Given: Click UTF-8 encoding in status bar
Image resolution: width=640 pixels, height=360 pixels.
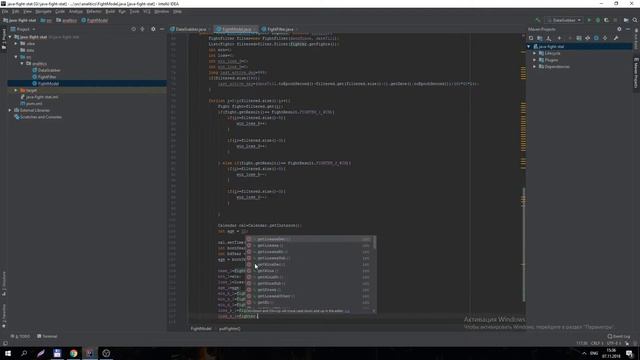Looking at the screenshot, I should 613,343.
